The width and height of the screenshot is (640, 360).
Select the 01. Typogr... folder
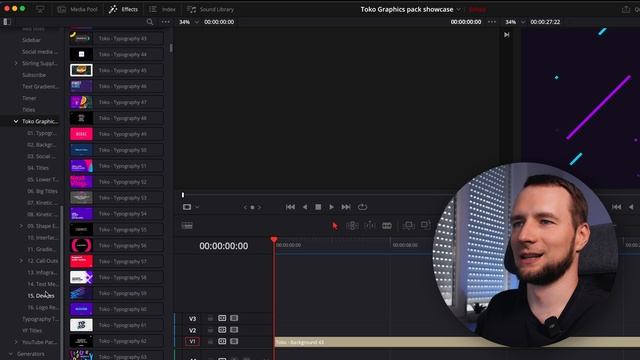[41, 133]
